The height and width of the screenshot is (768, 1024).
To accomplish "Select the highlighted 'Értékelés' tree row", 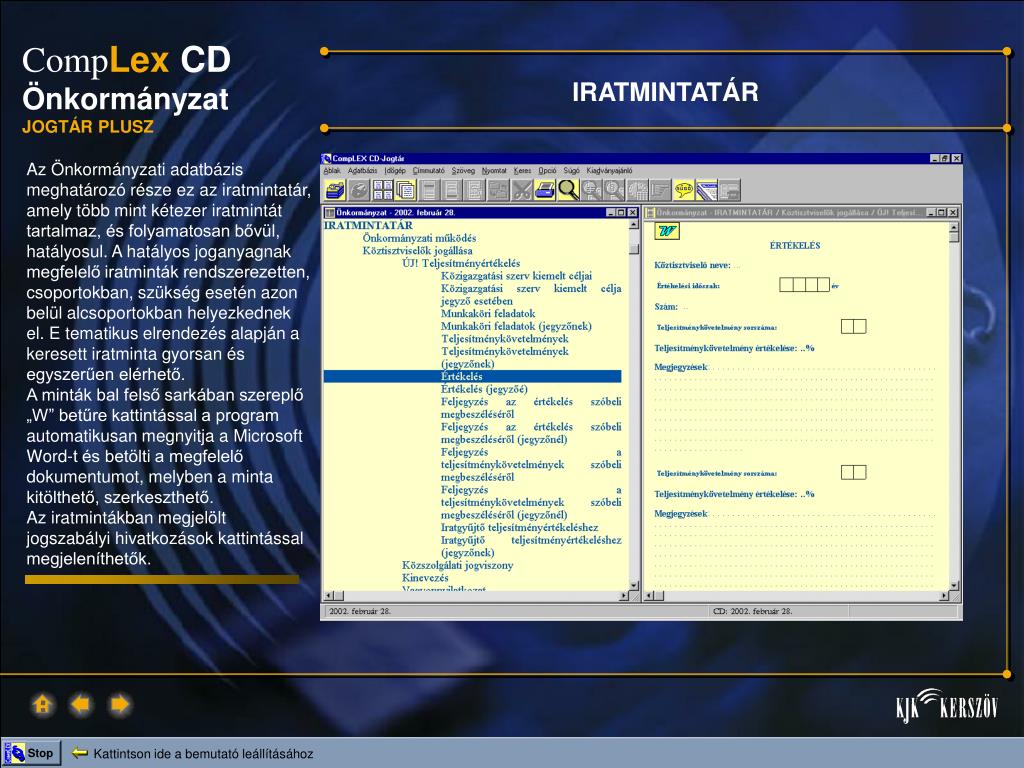I will tap(472, 376).
